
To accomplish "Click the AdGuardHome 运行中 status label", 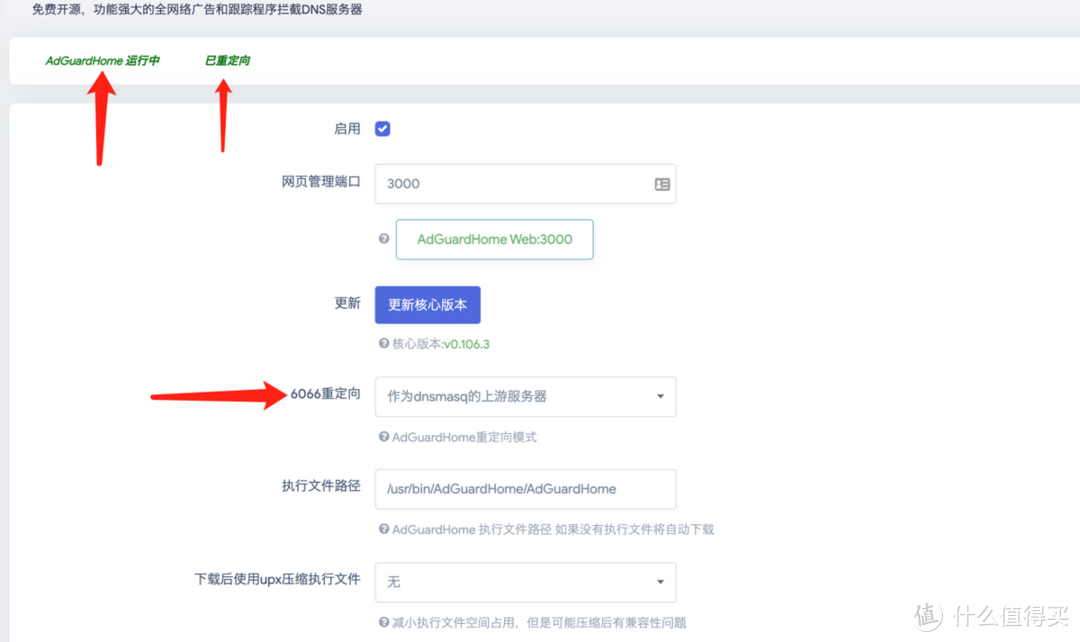I will [x=104, y=60].
